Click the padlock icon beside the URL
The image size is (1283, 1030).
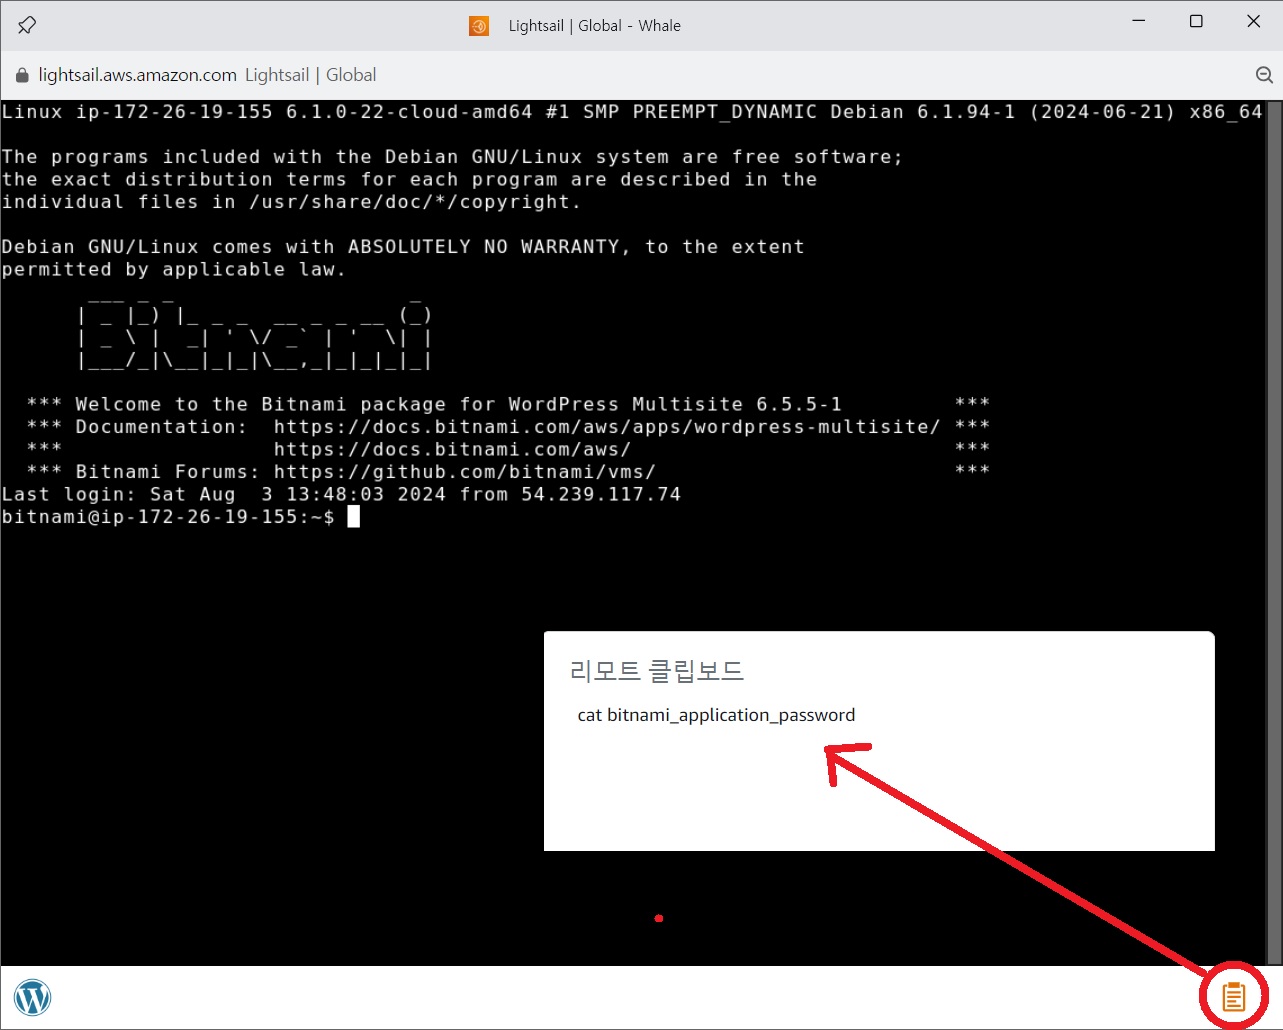pyautogui.click(x=21, y=74)
